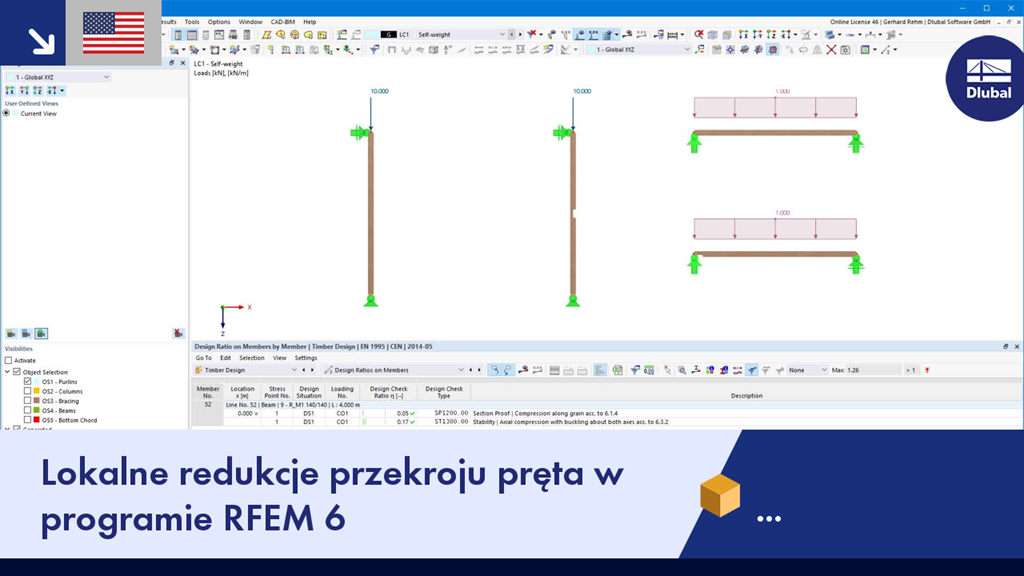The width and height of the screenshot is (1024, 576).
Task: Click the highlighted select-in-graphic icon in table toolbar
Action: click(x=494, y=370)
